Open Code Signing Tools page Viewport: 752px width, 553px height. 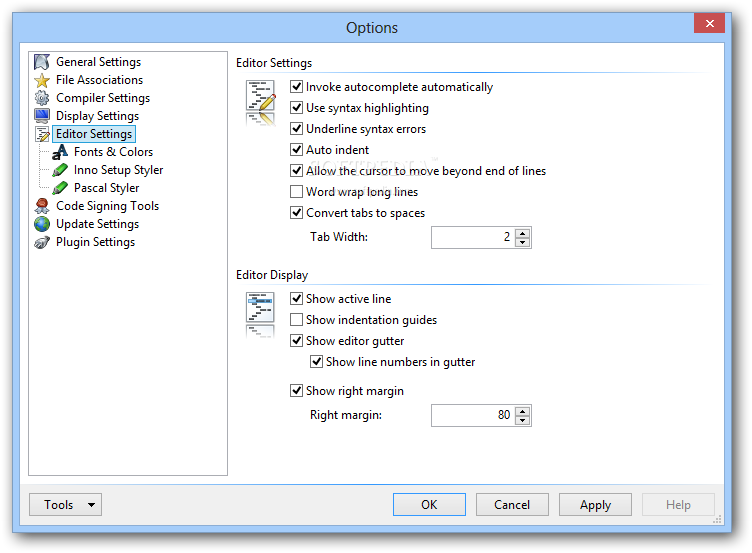coord(107,206)
